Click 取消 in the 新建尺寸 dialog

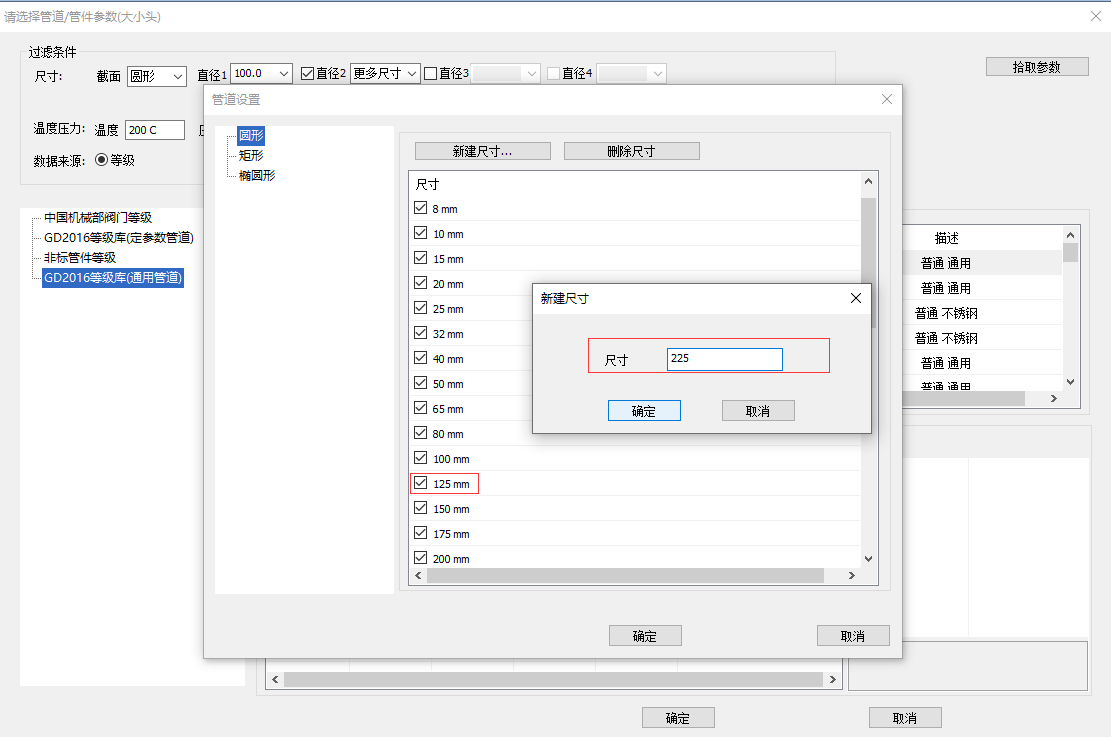click(x=758, y=411)
